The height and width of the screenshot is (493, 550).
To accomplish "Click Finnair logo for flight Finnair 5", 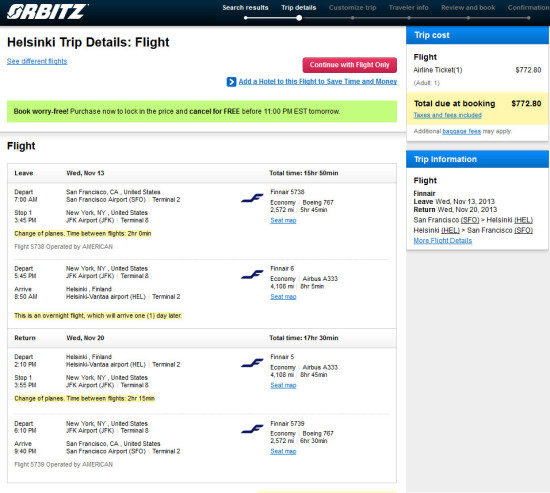I will (252, 363).
